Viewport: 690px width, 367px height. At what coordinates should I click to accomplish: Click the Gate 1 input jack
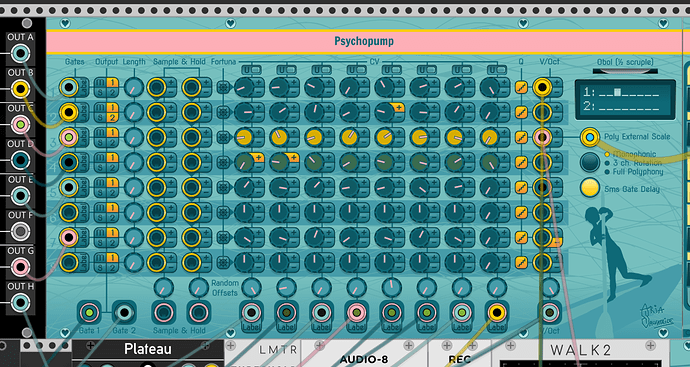coord(90,312)
